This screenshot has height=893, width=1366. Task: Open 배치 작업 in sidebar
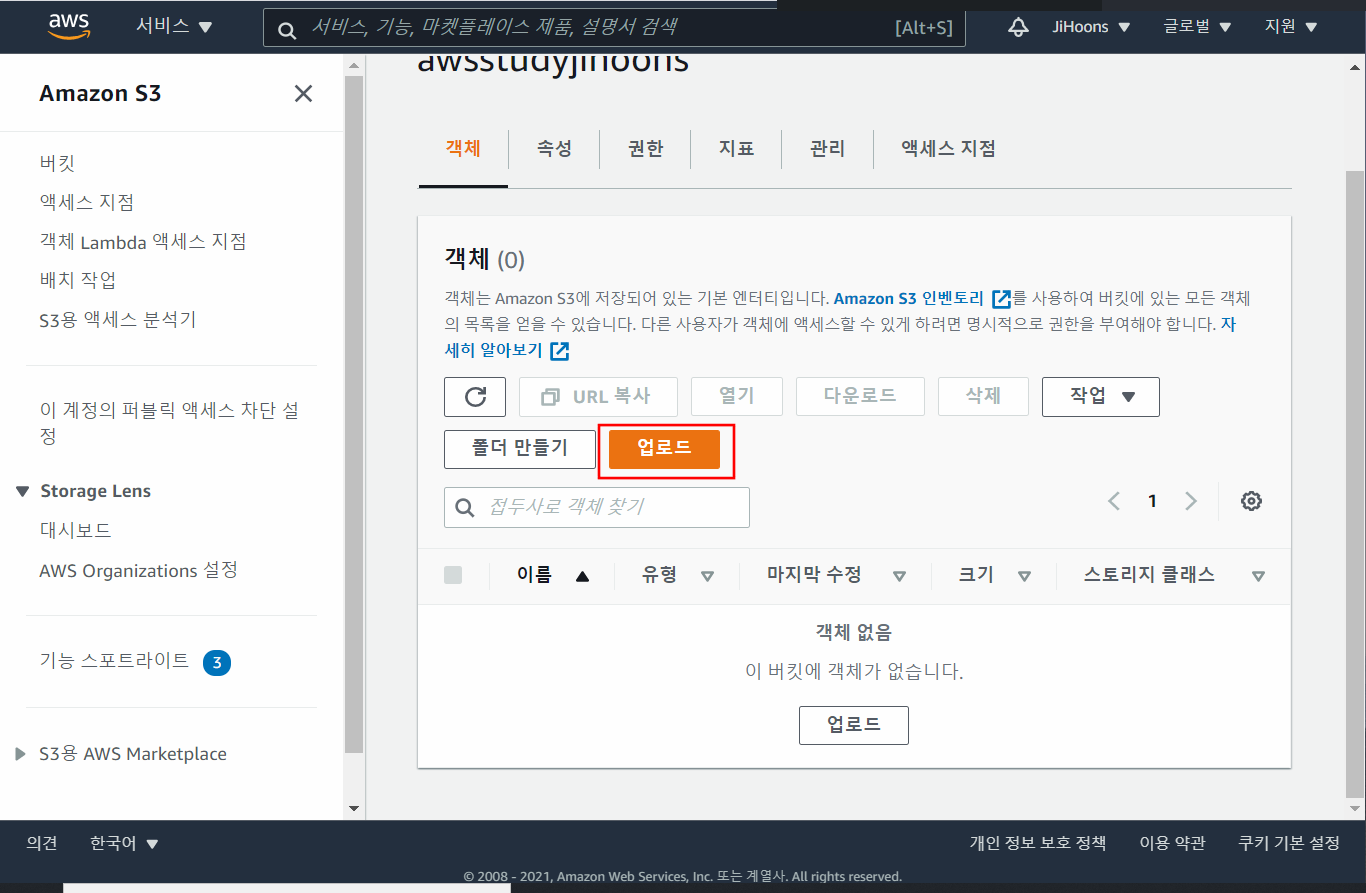[x=78, y=281]
